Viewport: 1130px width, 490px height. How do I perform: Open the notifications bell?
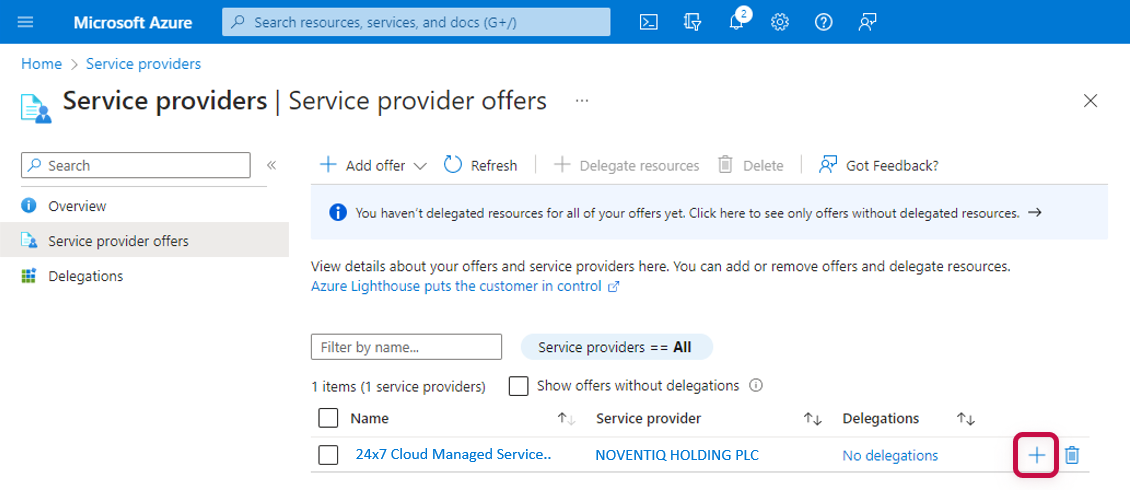[736, 22]
